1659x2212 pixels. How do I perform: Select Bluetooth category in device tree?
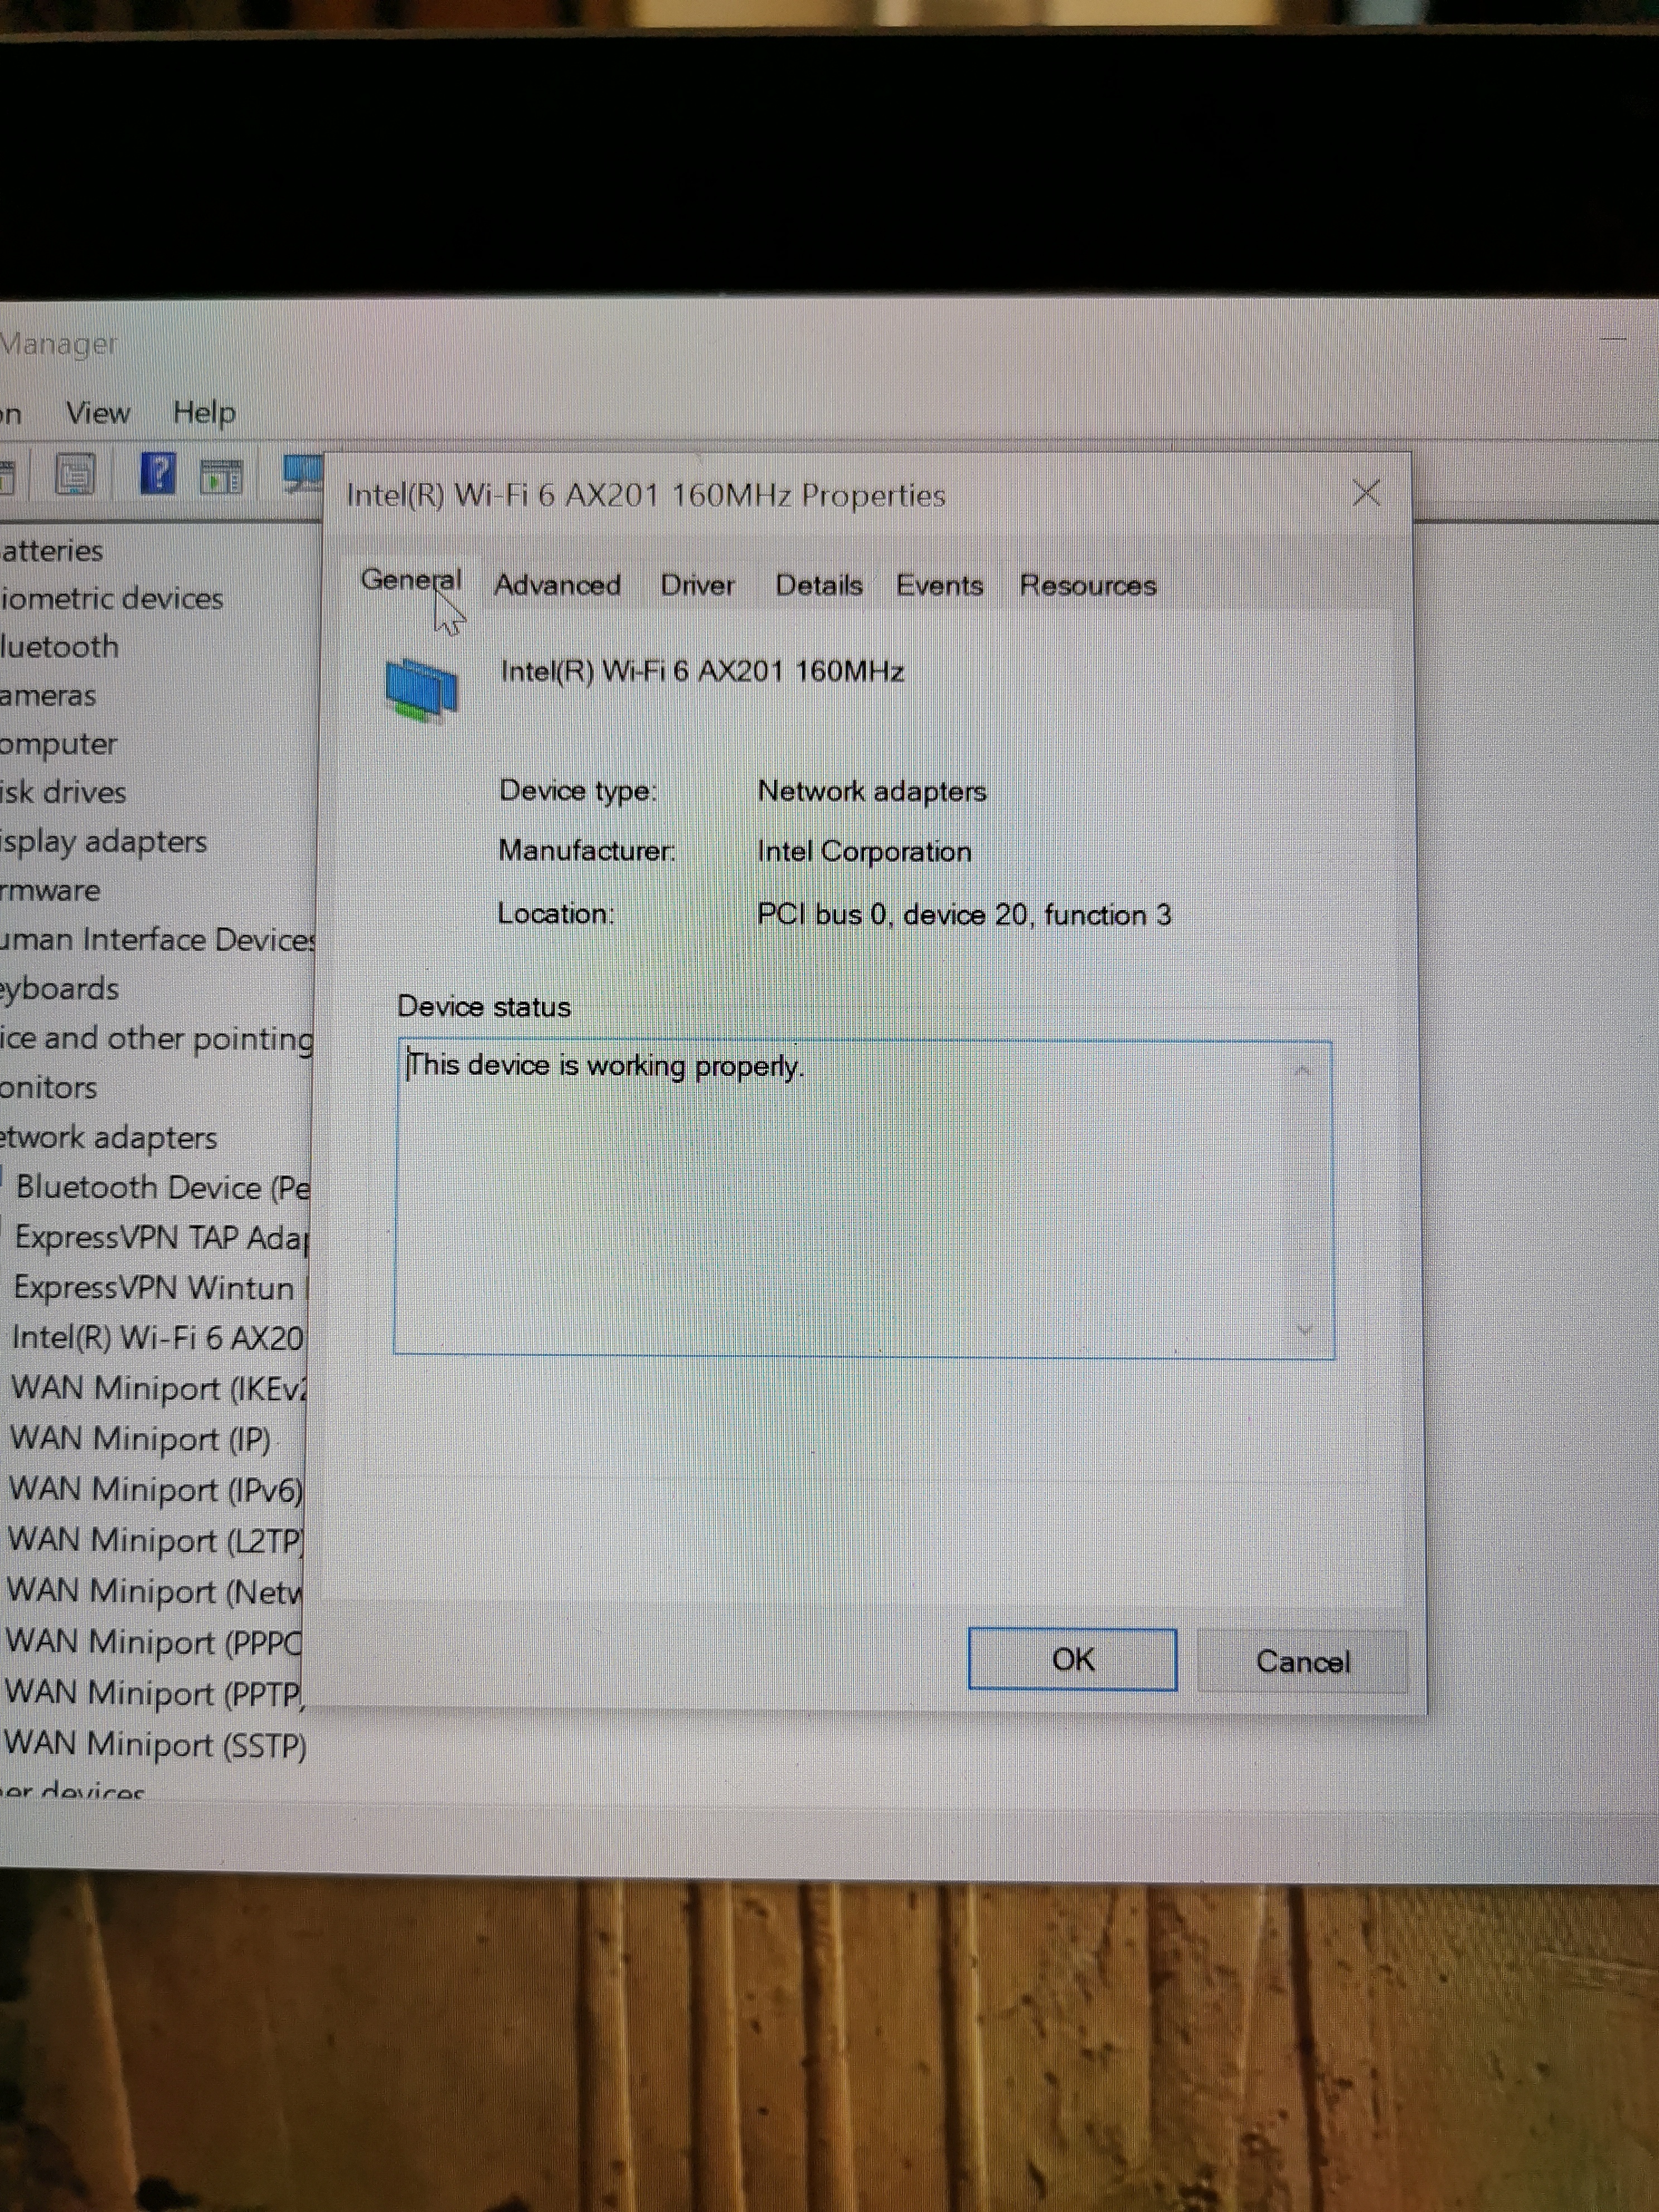tap(60, 647)
